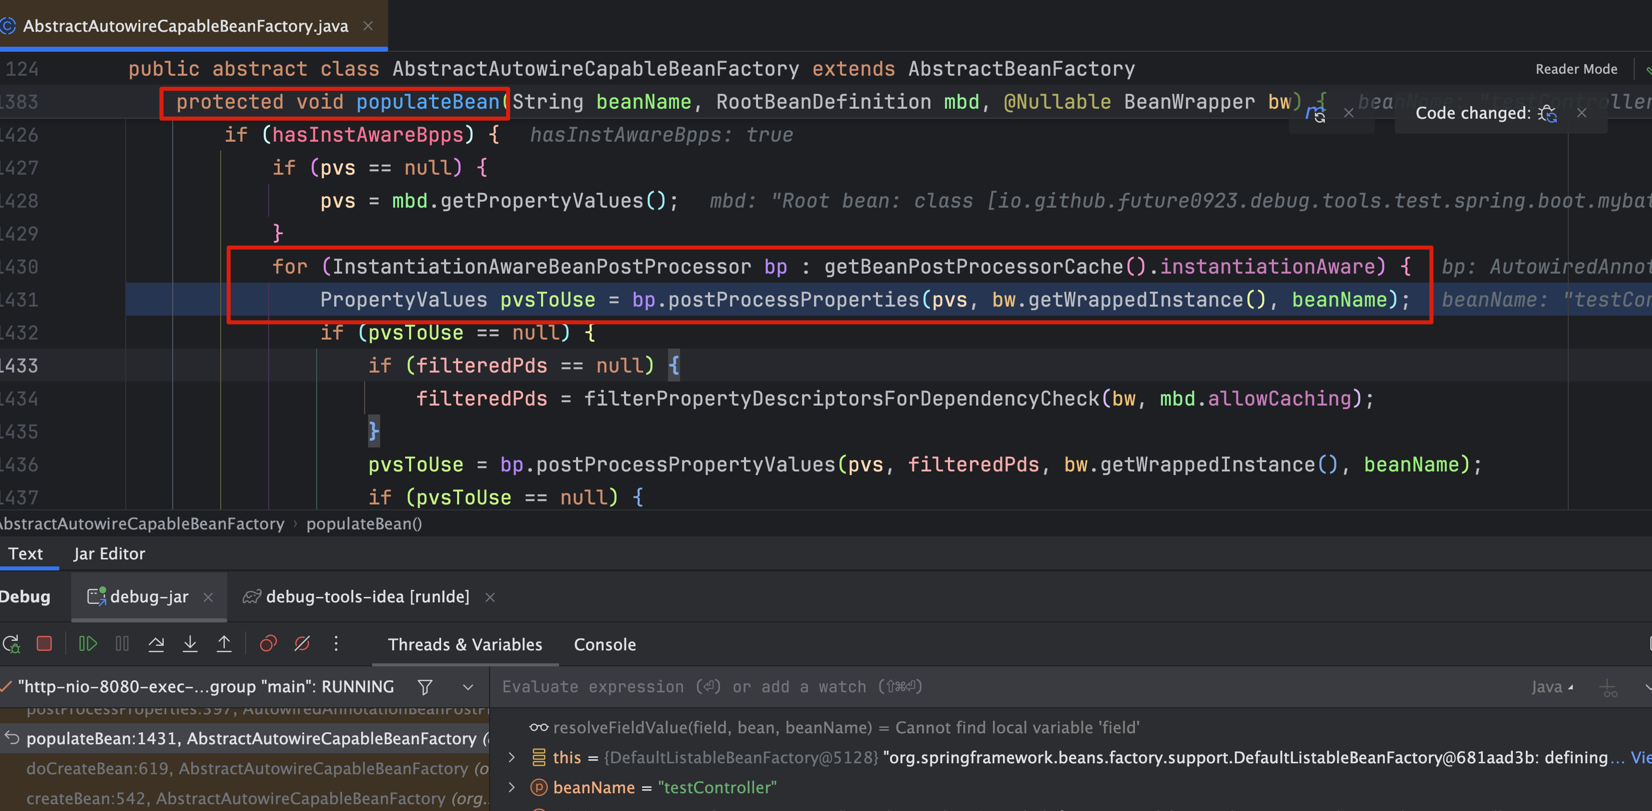Reload changed classes via Code changed icon
1652x811 pixels.
coord(1548,113)
